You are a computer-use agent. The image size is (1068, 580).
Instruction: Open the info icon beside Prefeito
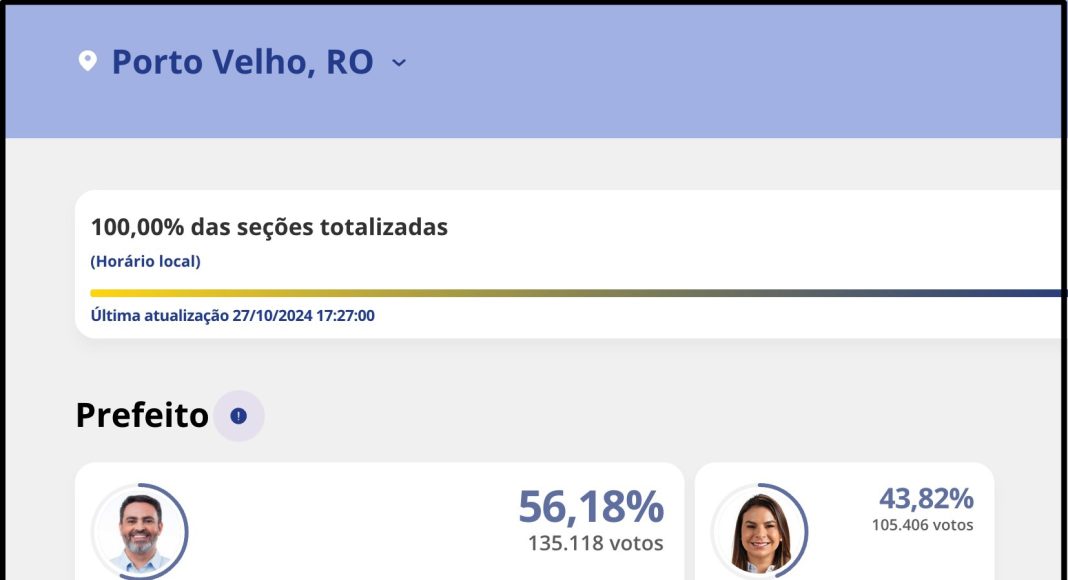[238, 416]
